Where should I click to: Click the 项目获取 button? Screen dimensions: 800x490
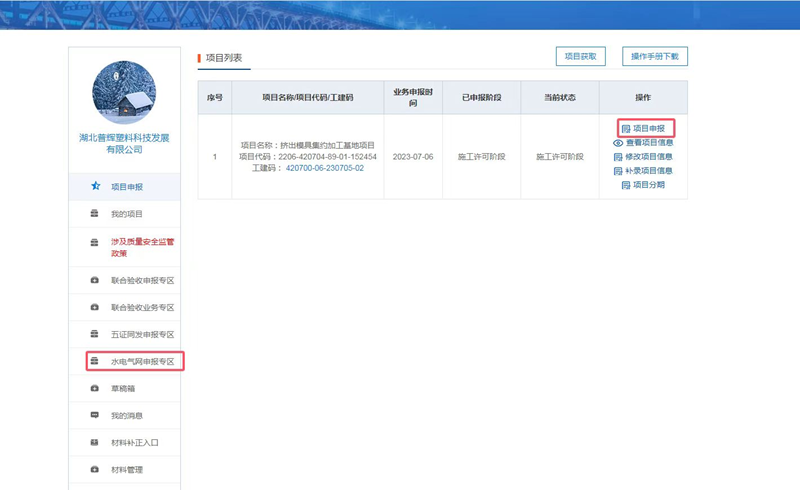tap(580, 57)
